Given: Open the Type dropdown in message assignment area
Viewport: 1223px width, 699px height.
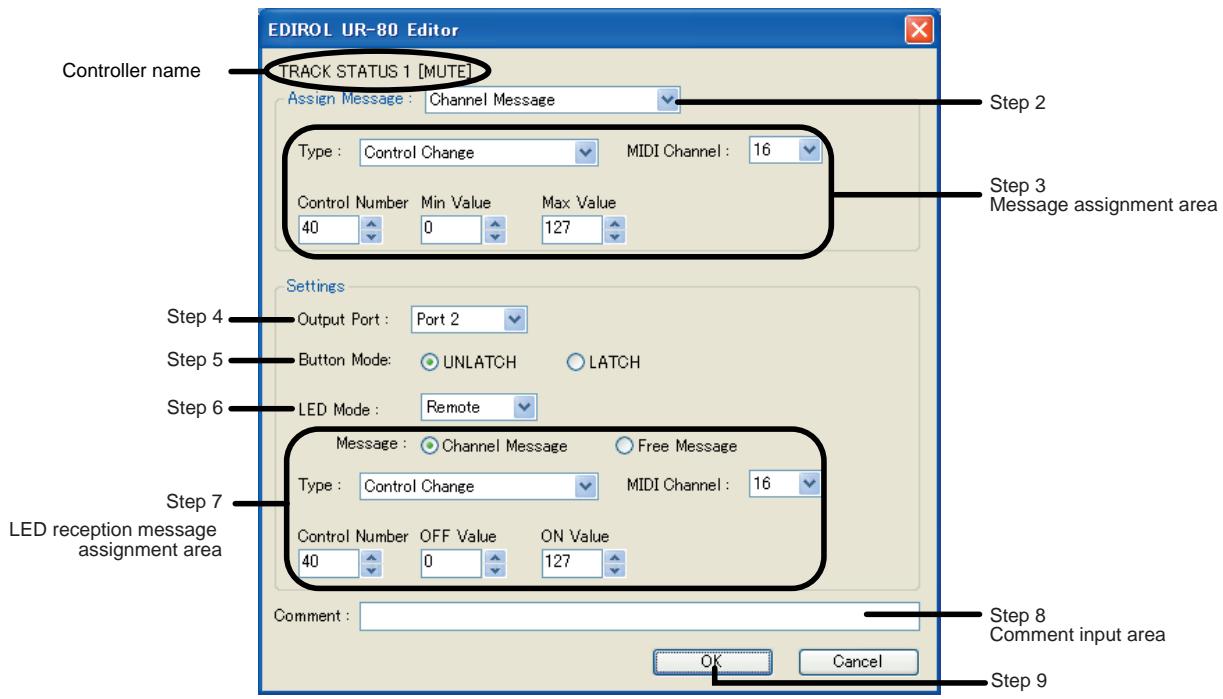Looking at the screenshot, I should coord(479,153).
